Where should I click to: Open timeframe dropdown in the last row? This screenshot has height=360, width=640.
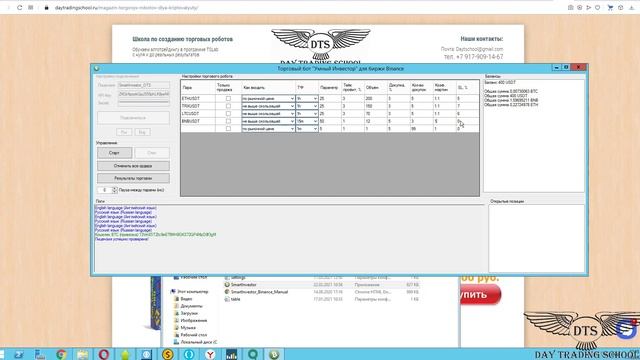307,129
